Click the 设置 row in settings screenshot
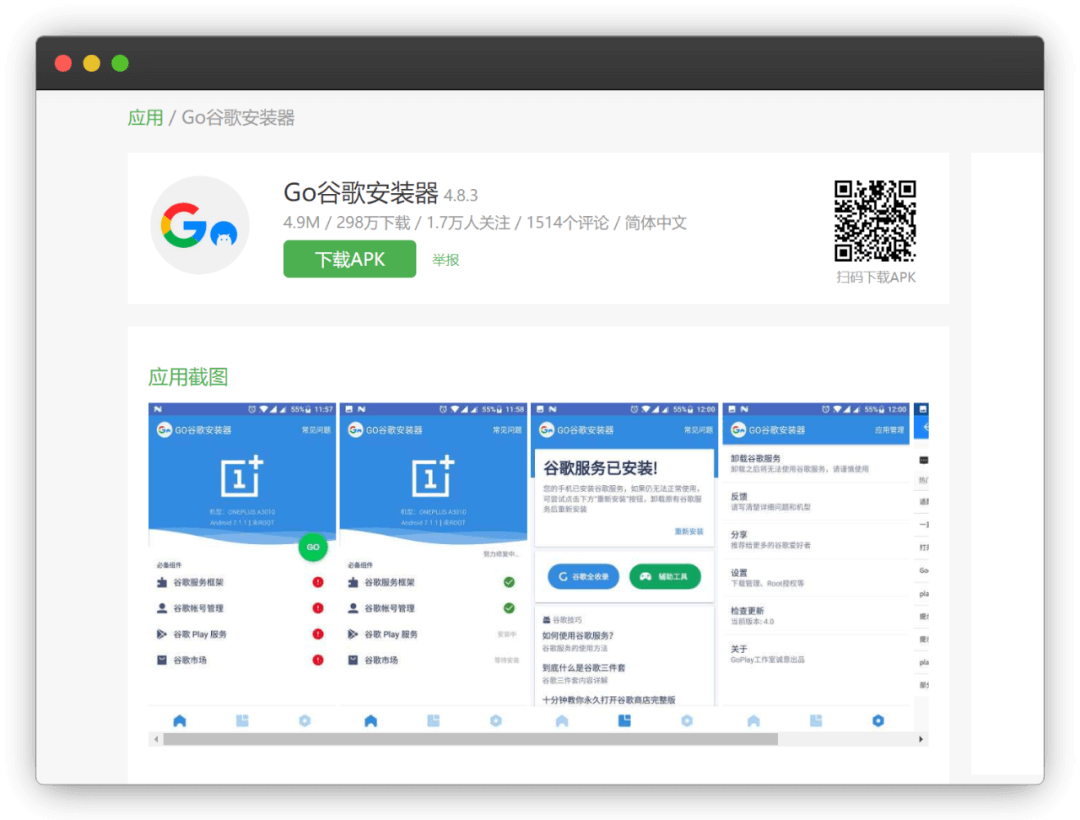Image resolution: width=1080 pixels, height=820 pixels. pos(816,578)
